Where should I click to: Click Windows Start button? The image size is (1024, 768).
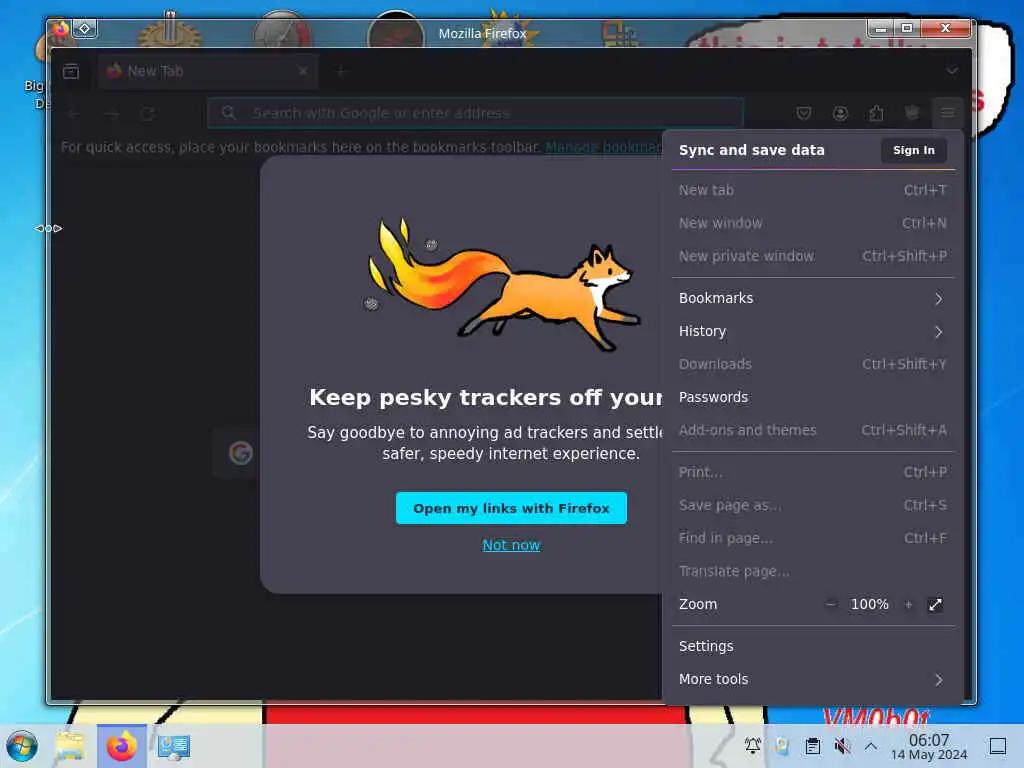(22, 746)
